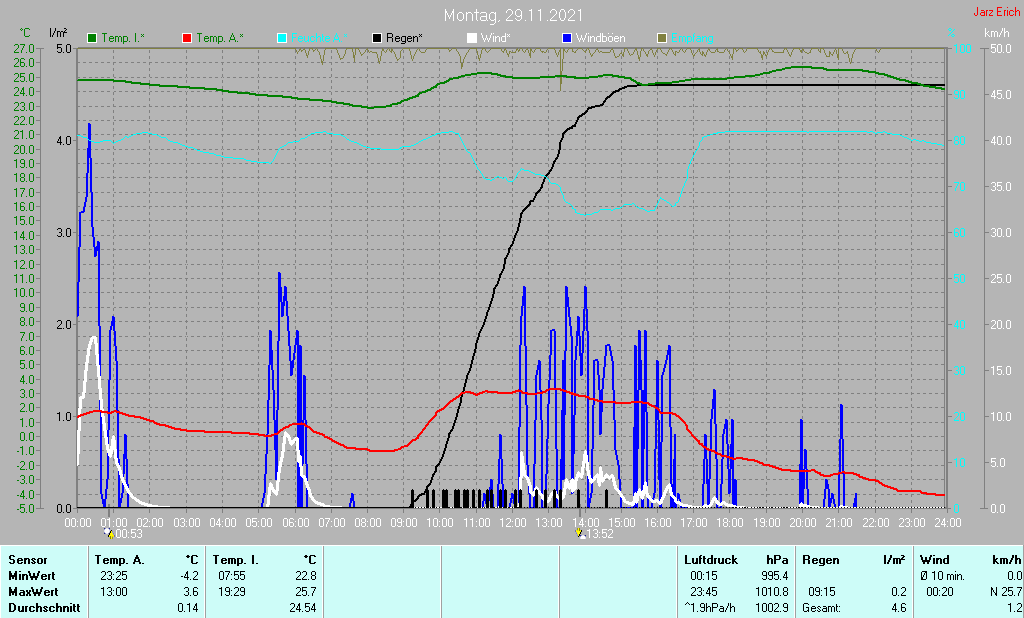The width and height of the screenshot is (1024, 618).
Task: Click the chart title 'Montag, 29.11.2021'
Action: [x=513, y=15]
